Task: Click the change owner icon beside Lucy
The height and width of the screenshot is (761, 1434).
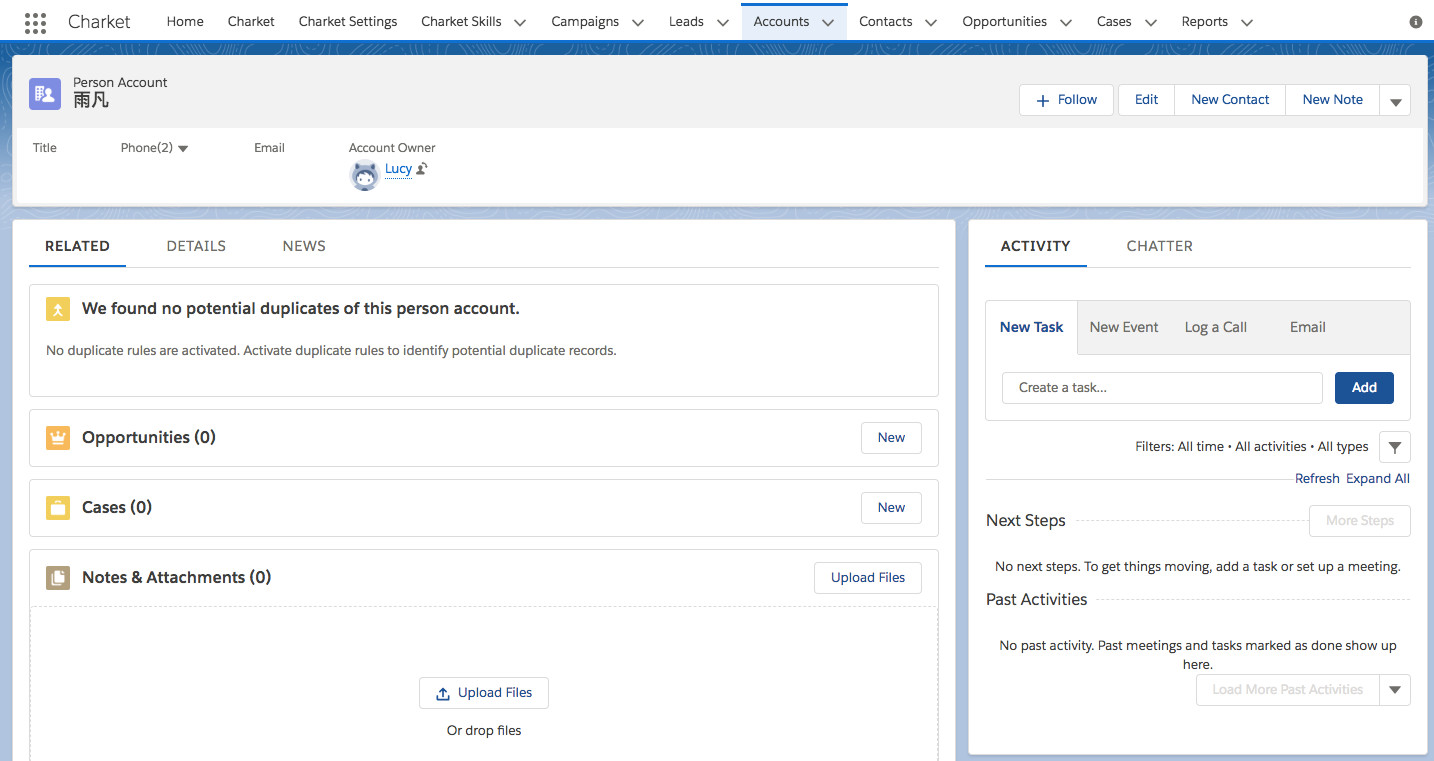Action: coord(422,169)
